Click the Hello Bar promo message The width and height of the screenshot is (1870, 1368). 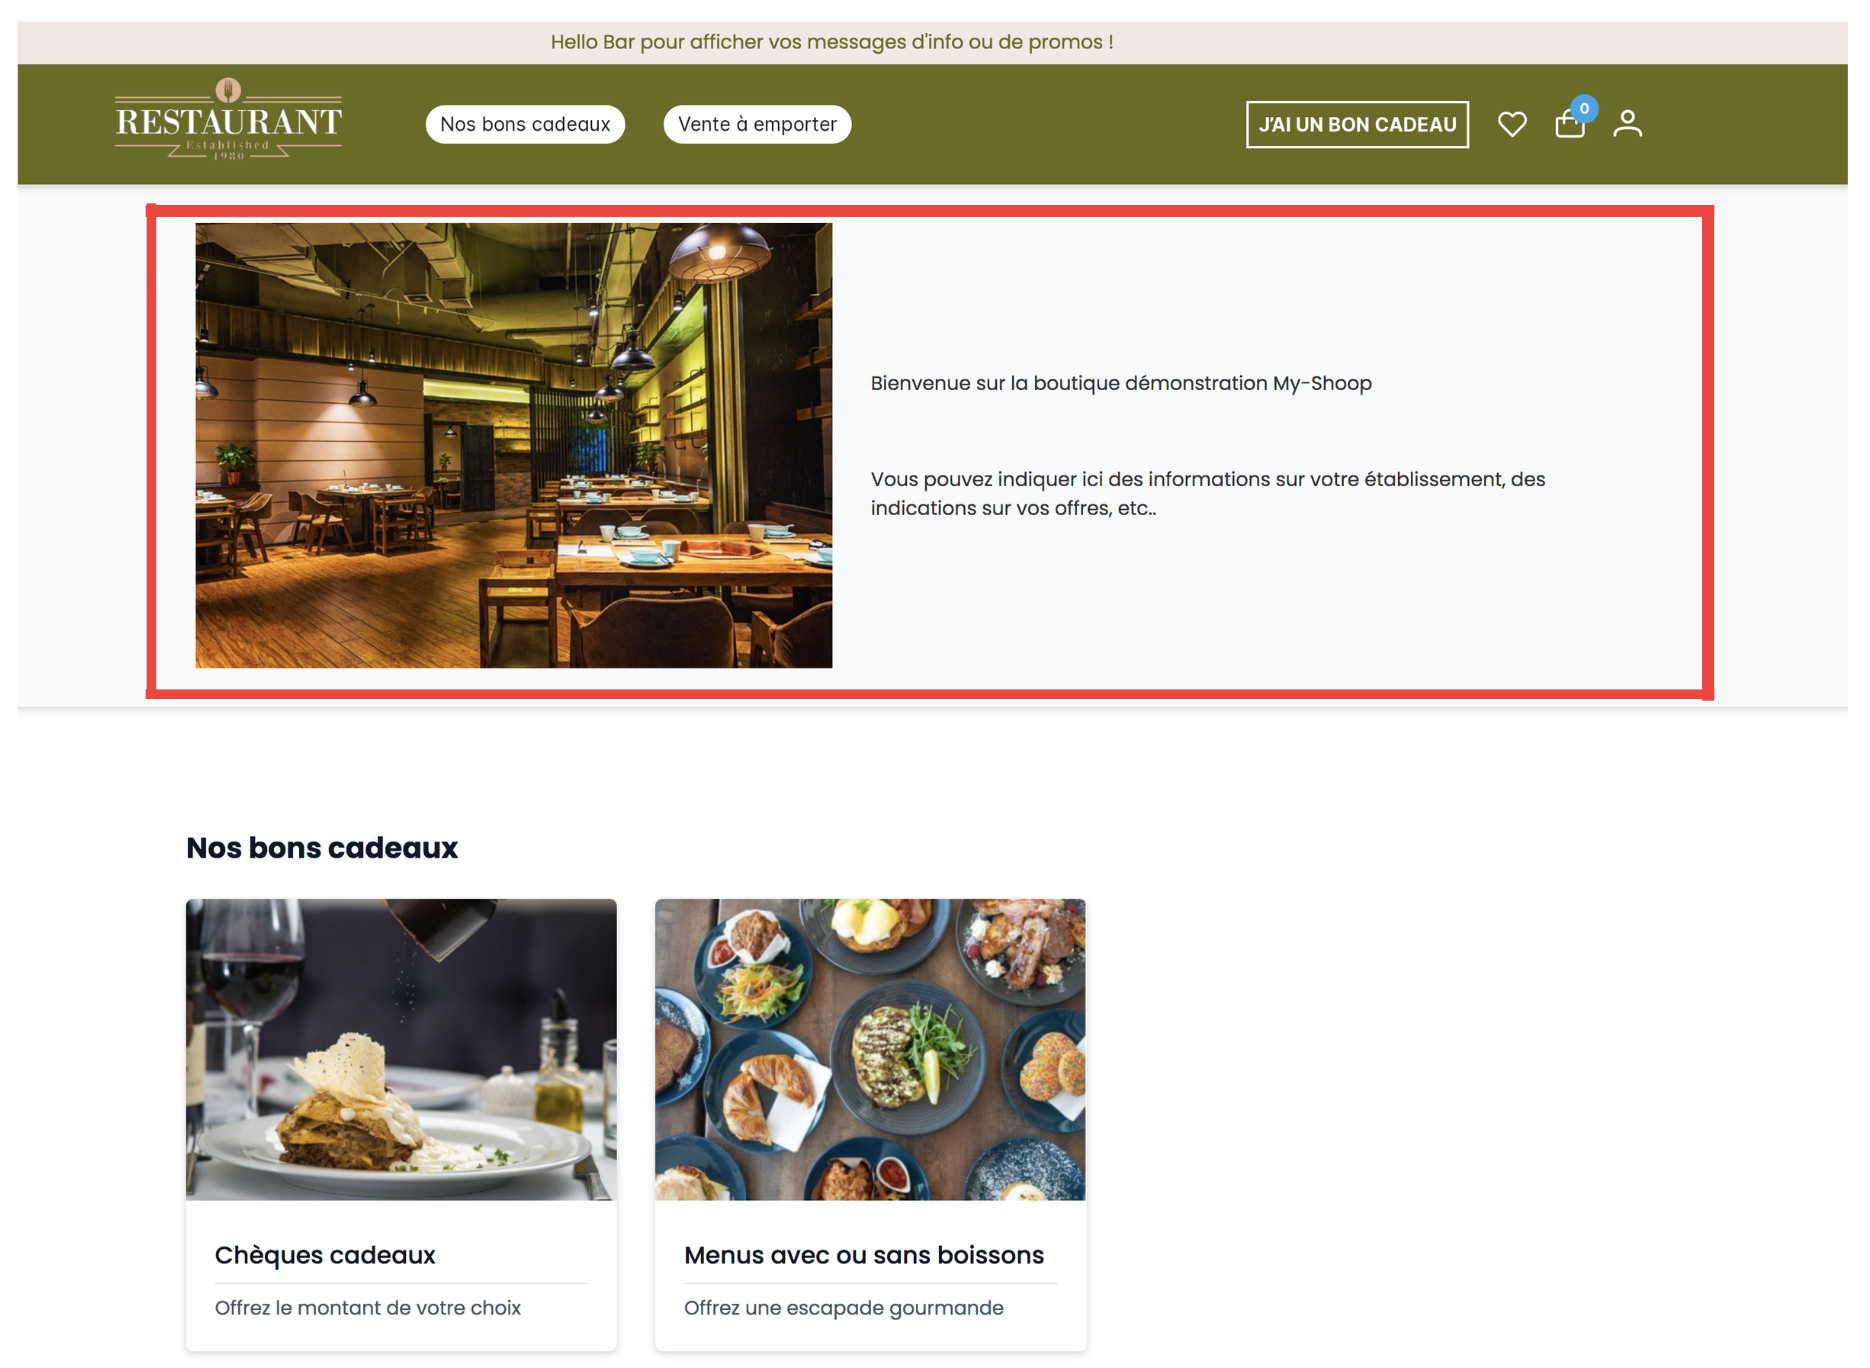[832, 42]
